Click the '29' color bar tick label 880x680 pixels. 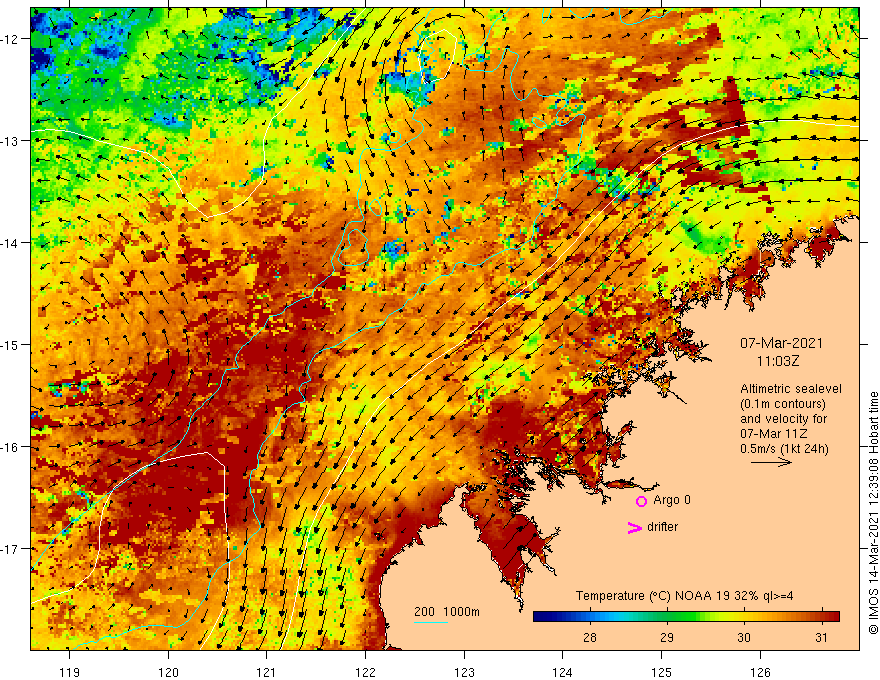[667, 637]
